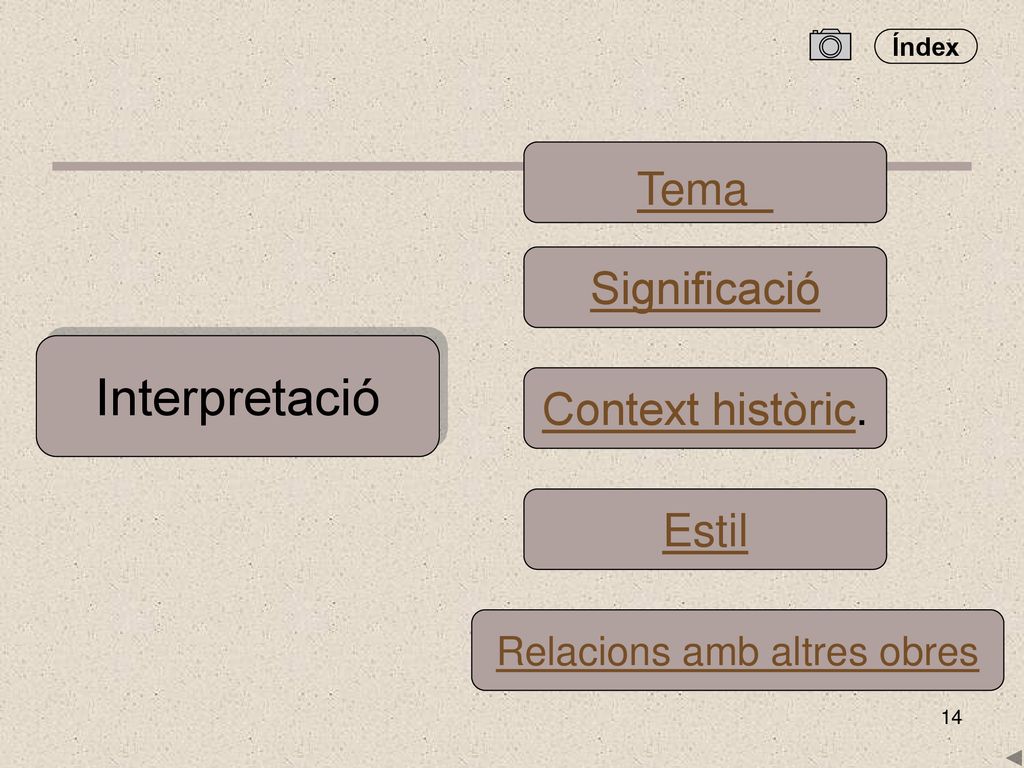Screen dimensions: 1024x768
Task: Open the Índex button
Action: [x=925, y=46]
